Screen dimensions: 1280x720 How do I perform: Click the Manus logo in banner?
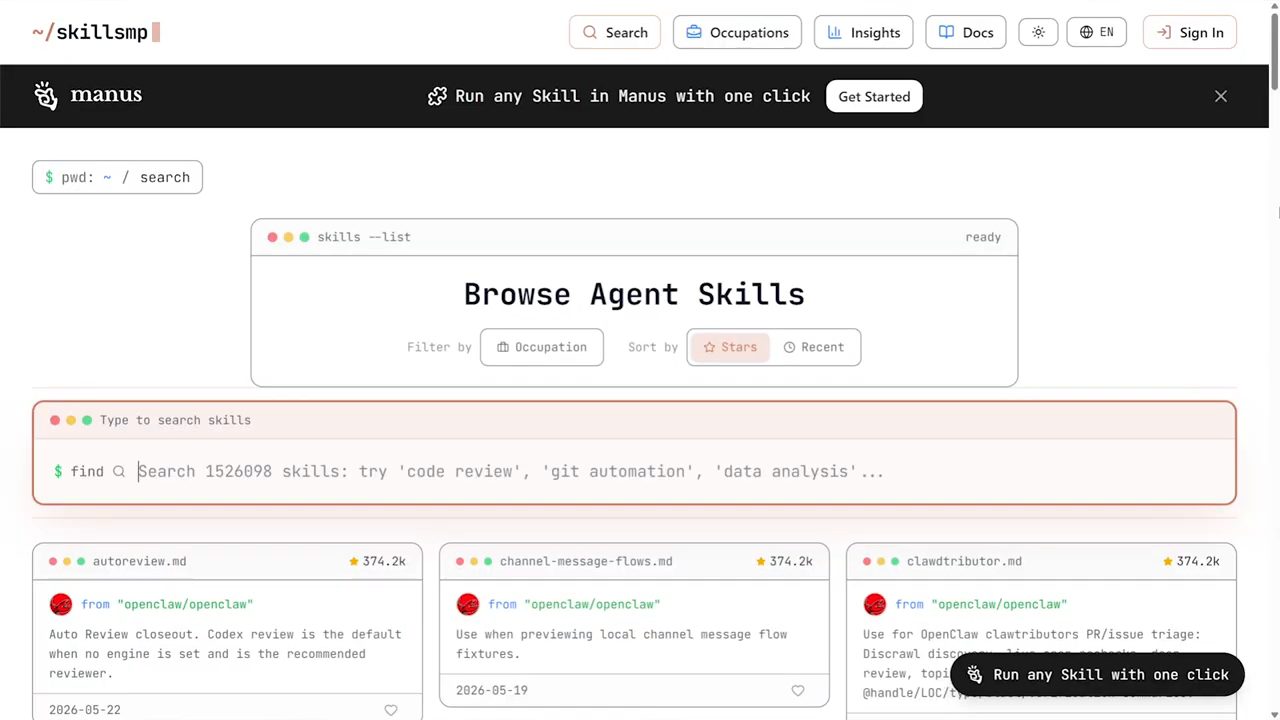[x=88, y=95]
